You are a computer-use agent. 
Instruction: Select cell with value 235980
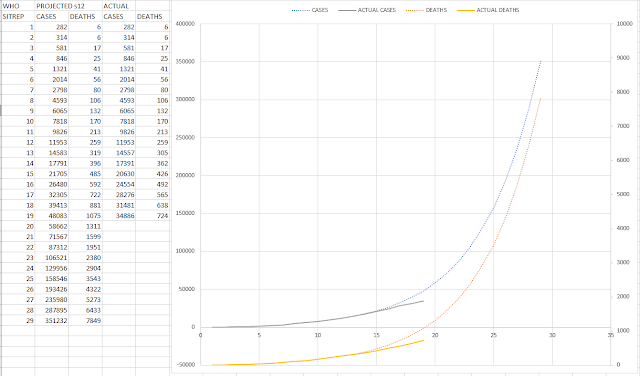[x=52, y=300]
